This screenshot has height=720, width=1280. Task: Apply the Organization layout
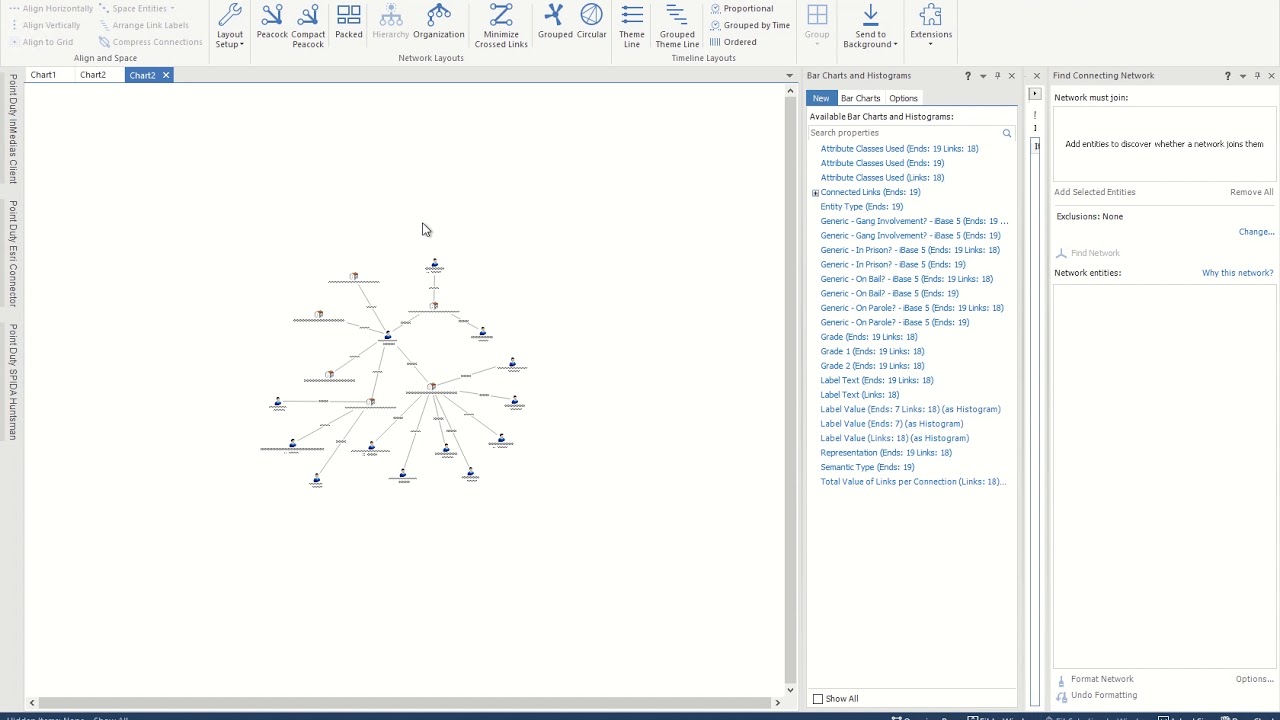click(439, 22)
